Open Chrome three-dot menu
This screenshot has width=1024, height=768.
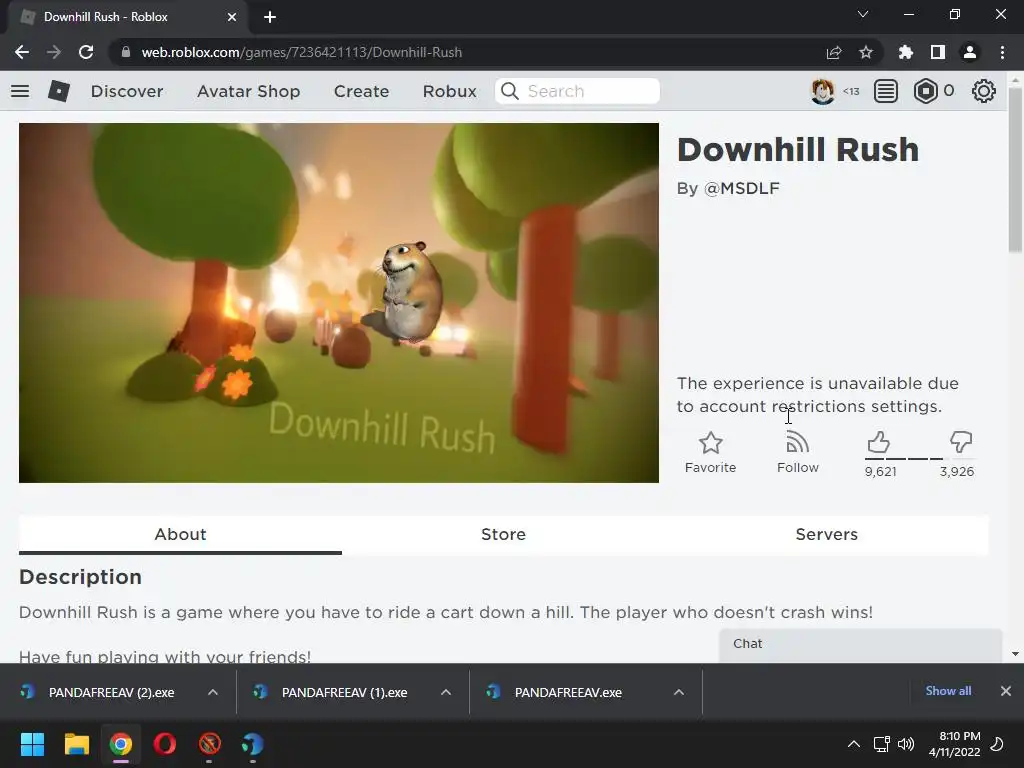tap(1002, 52)
